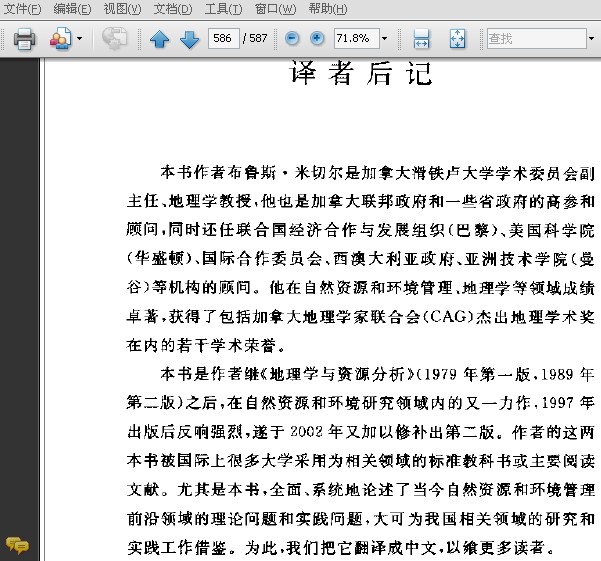Click the Print icon in the toolbar
Viewport: 601px width, 561px height.
click(25, 39)
